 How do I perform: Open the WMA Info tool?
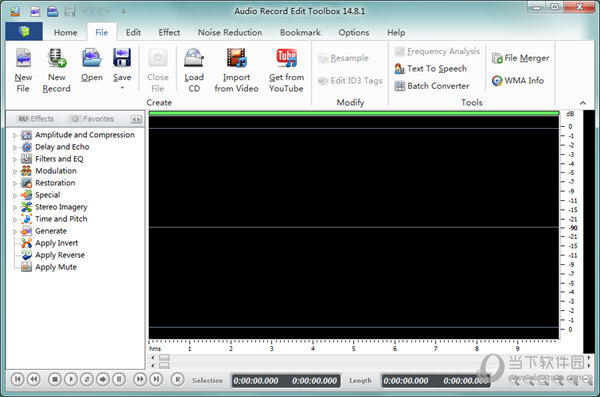tap(518, 80)
